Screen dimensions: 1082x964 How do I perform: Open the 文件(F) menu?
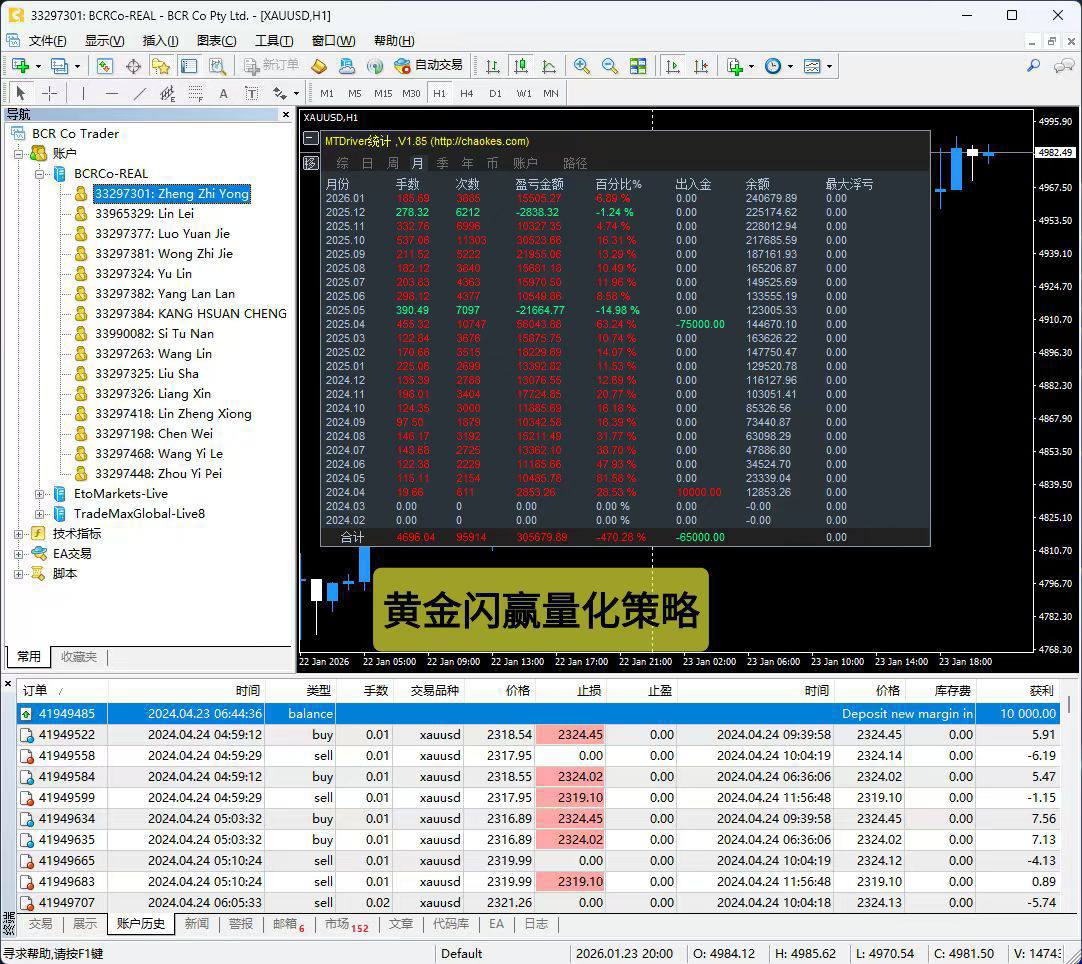point(47,41)
